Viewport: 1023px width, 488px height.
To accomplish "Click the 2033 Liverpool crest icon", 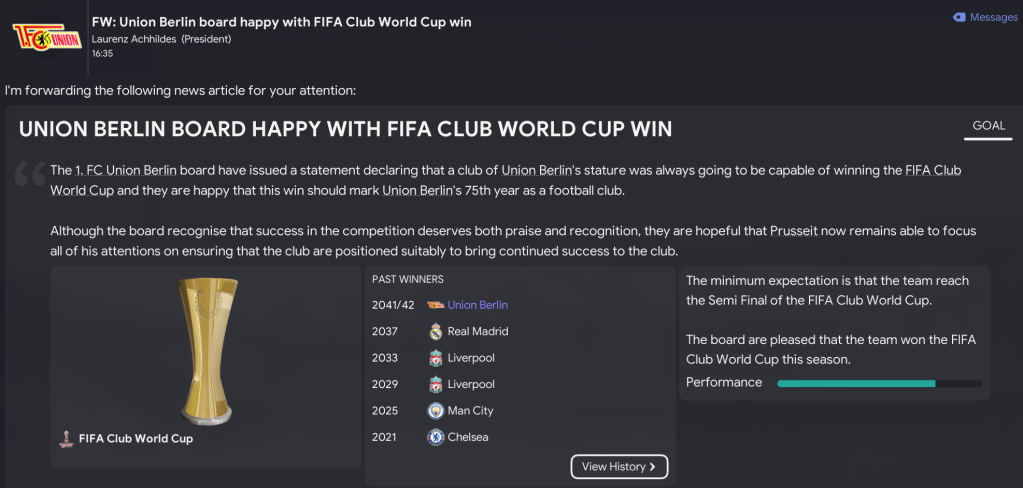I will 435,358.
